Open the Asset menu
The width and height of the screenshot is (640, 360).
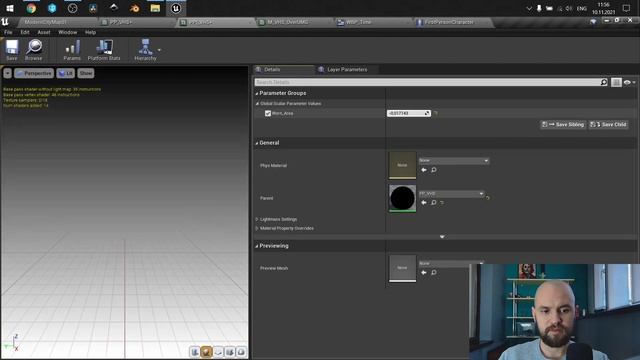click(44, 32)
